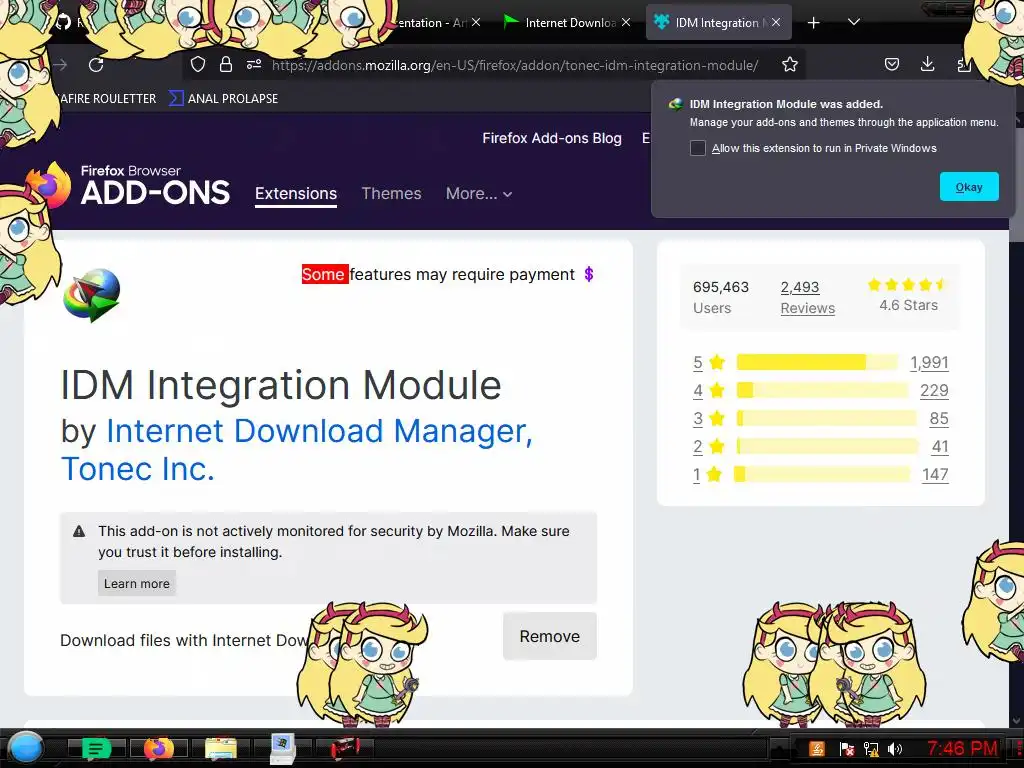Click the 147 one-star count
The height and width of the screenshot is (768, 1024).
pyautogui.click(x=935, y=475)
